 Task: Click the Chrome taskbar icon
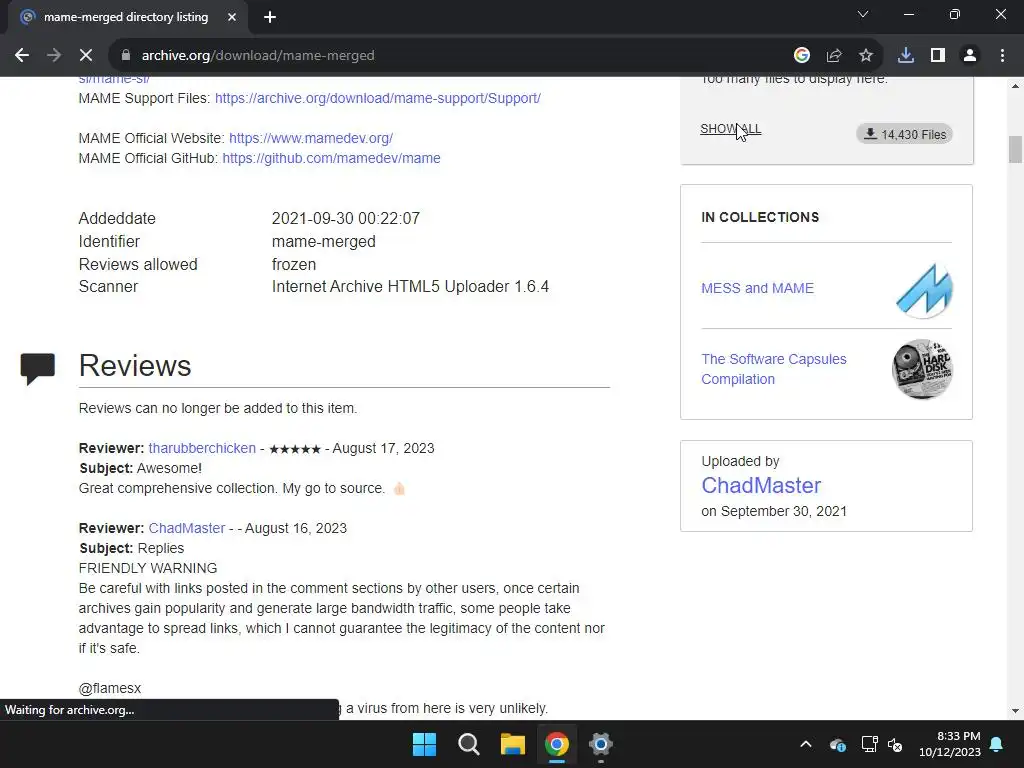[x=556, y=744]
